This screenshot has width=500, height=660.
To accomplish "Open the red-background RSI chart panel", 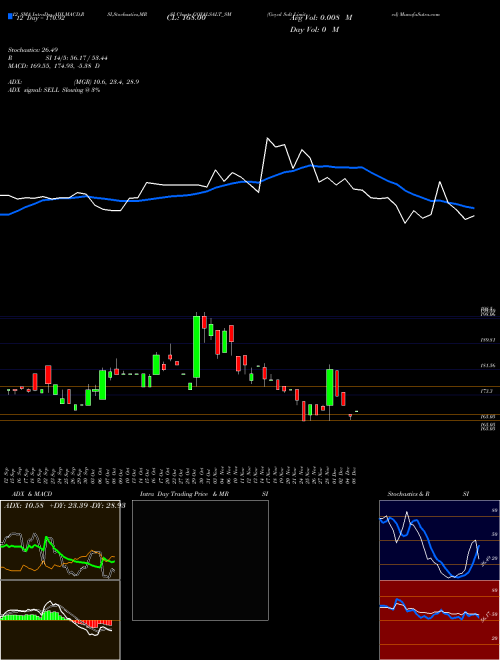I will click(439, 620).
